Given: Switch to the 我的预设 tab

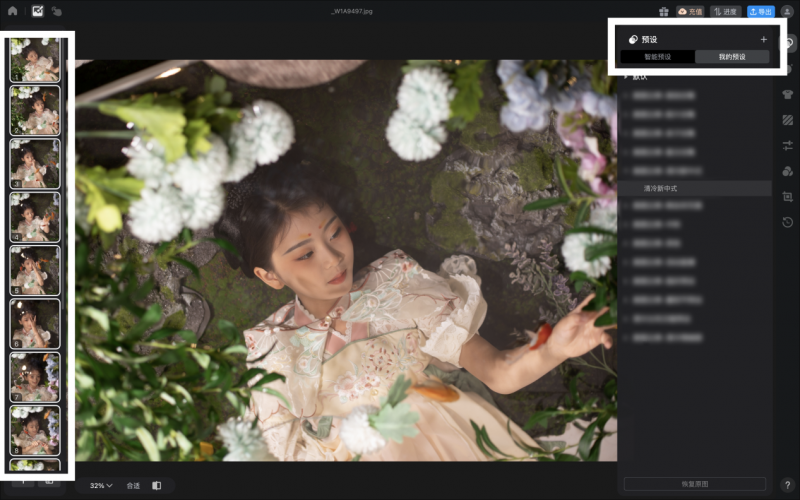Looking at the screenshot, I should [732, 57].
